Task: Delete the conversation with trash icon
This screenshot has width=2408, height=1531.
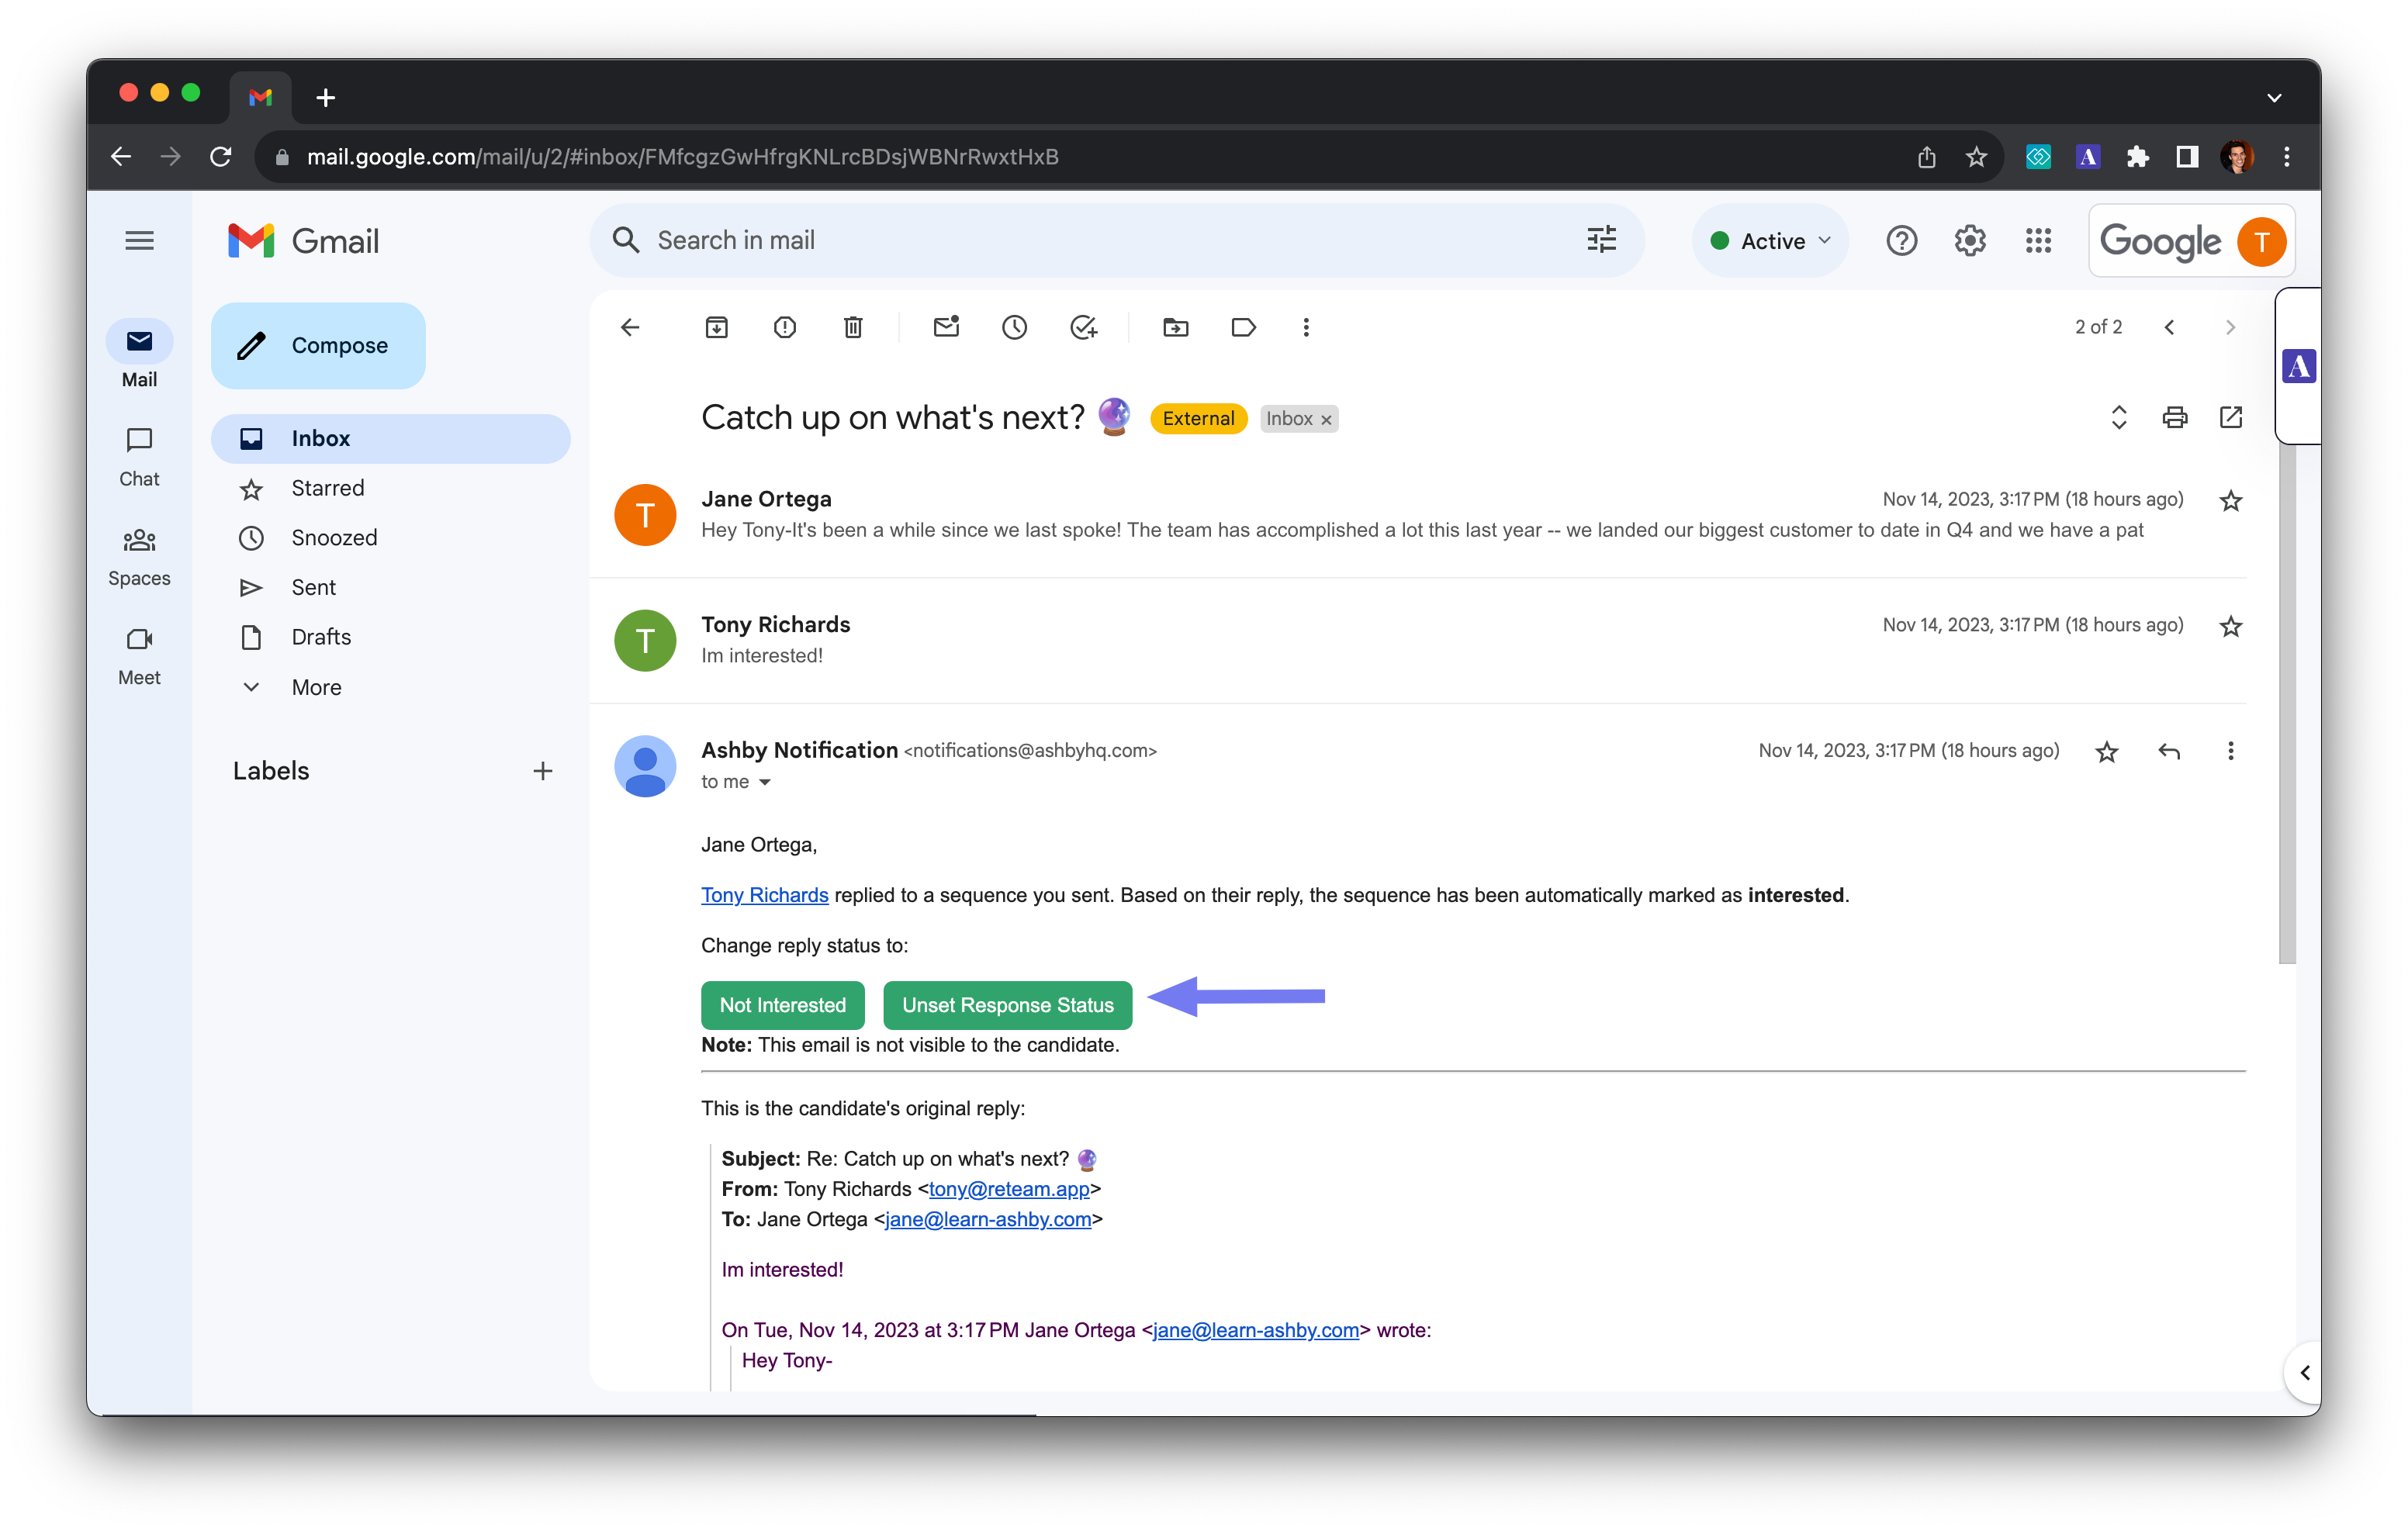Action: point(853,327)
